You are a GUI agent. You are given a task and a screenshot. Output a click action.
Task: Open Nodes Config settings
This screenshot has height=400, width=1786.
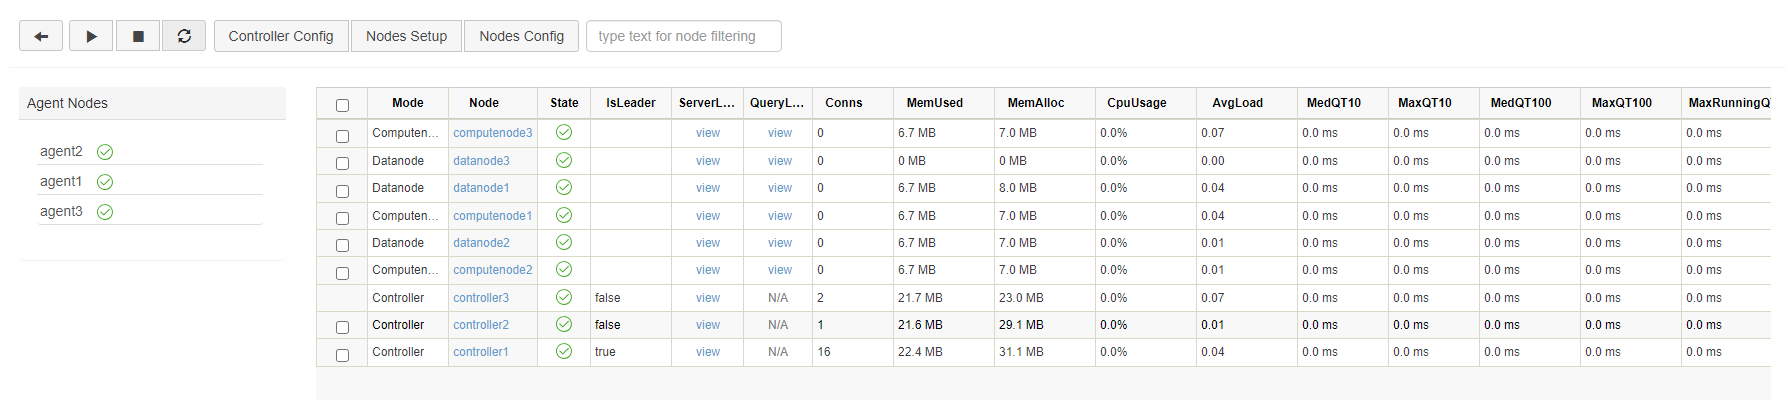point(521,36)
